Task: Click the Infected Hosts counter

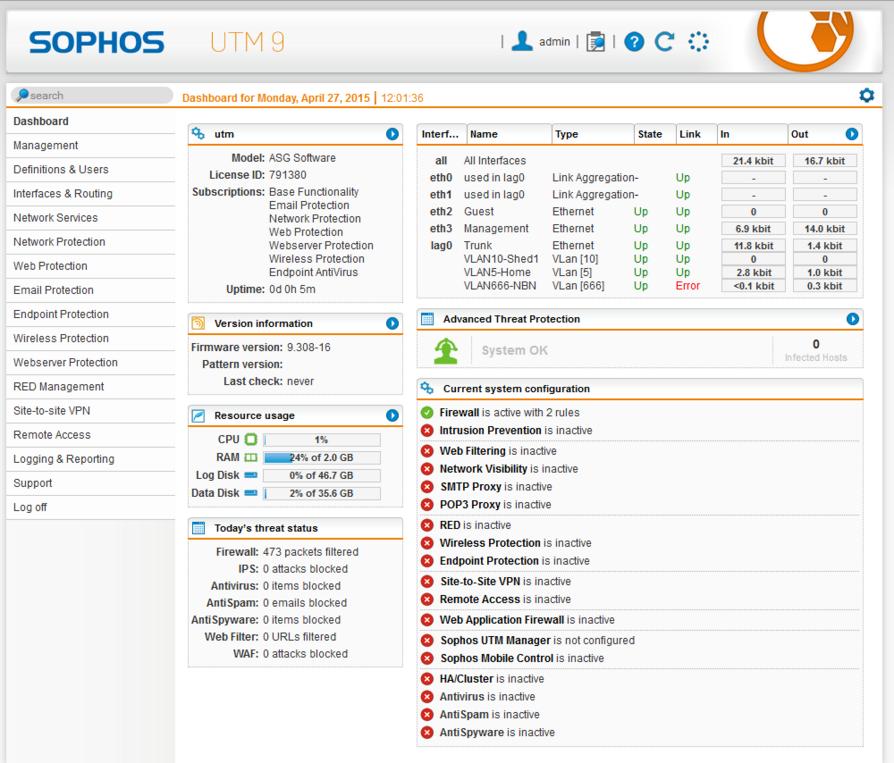Action: click(816, 350)
